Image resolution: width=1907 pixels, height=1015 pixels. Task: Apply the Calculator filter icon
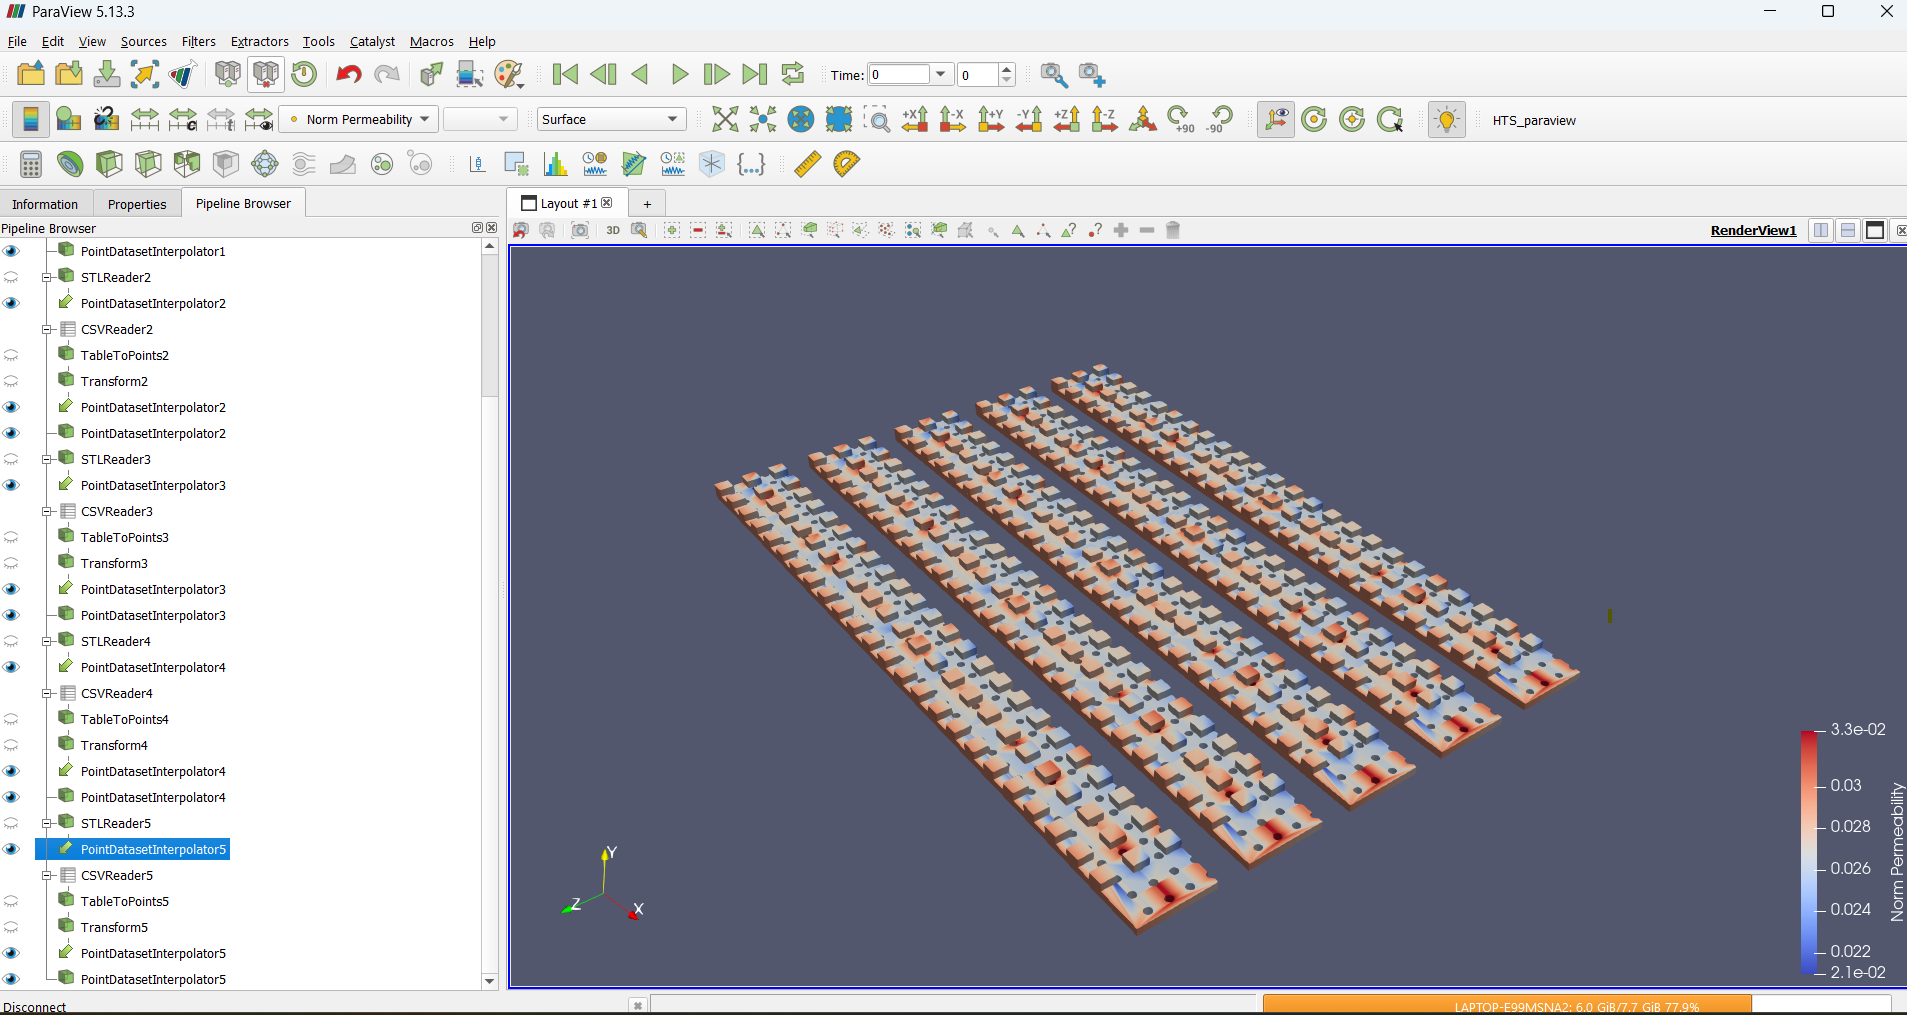pos(30,164)
